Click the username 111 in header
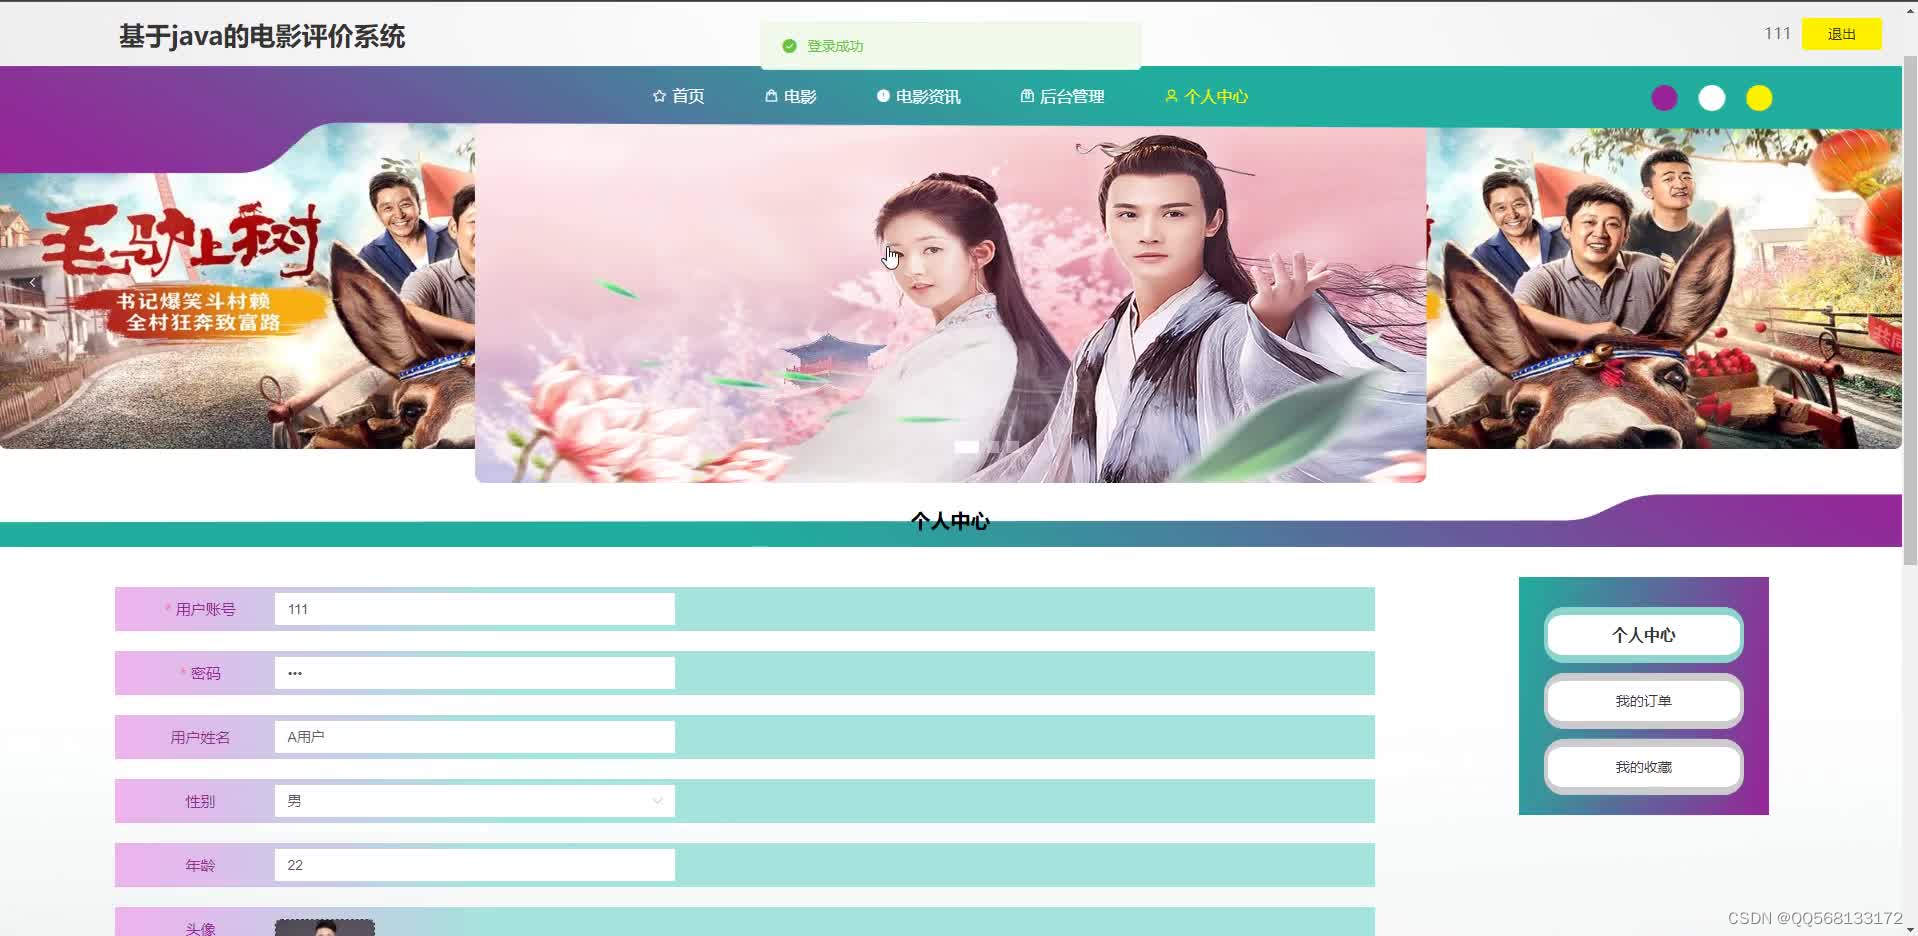The width and height of the screenshot is (1918, 936). tap(1777, 34)
